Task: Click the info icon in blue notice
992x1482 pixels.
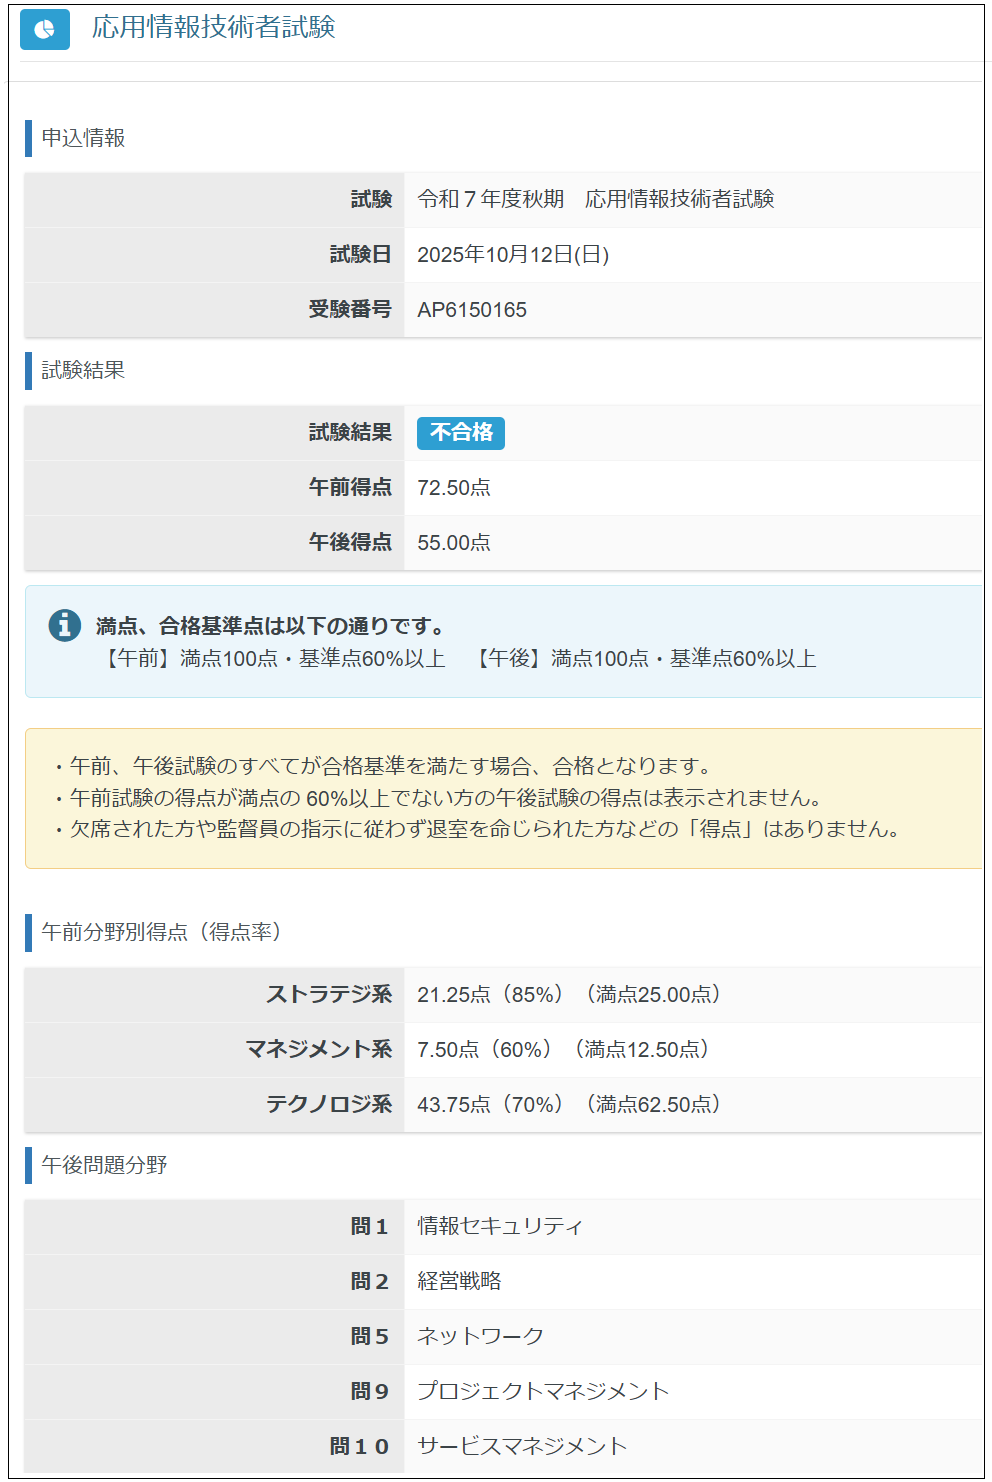Action: point(65,625)
